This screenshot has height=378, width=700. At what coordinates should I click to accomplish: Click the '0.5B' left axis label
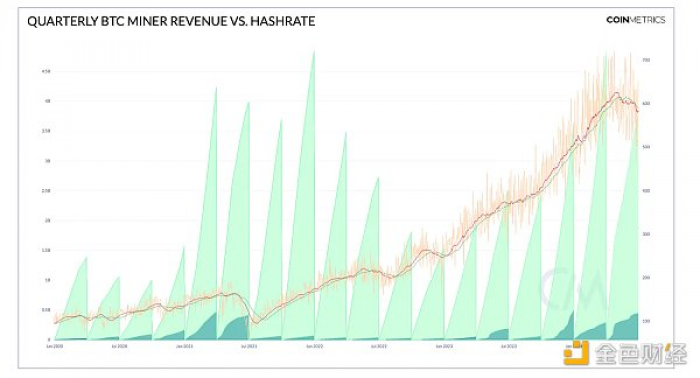tap(46, 310)
